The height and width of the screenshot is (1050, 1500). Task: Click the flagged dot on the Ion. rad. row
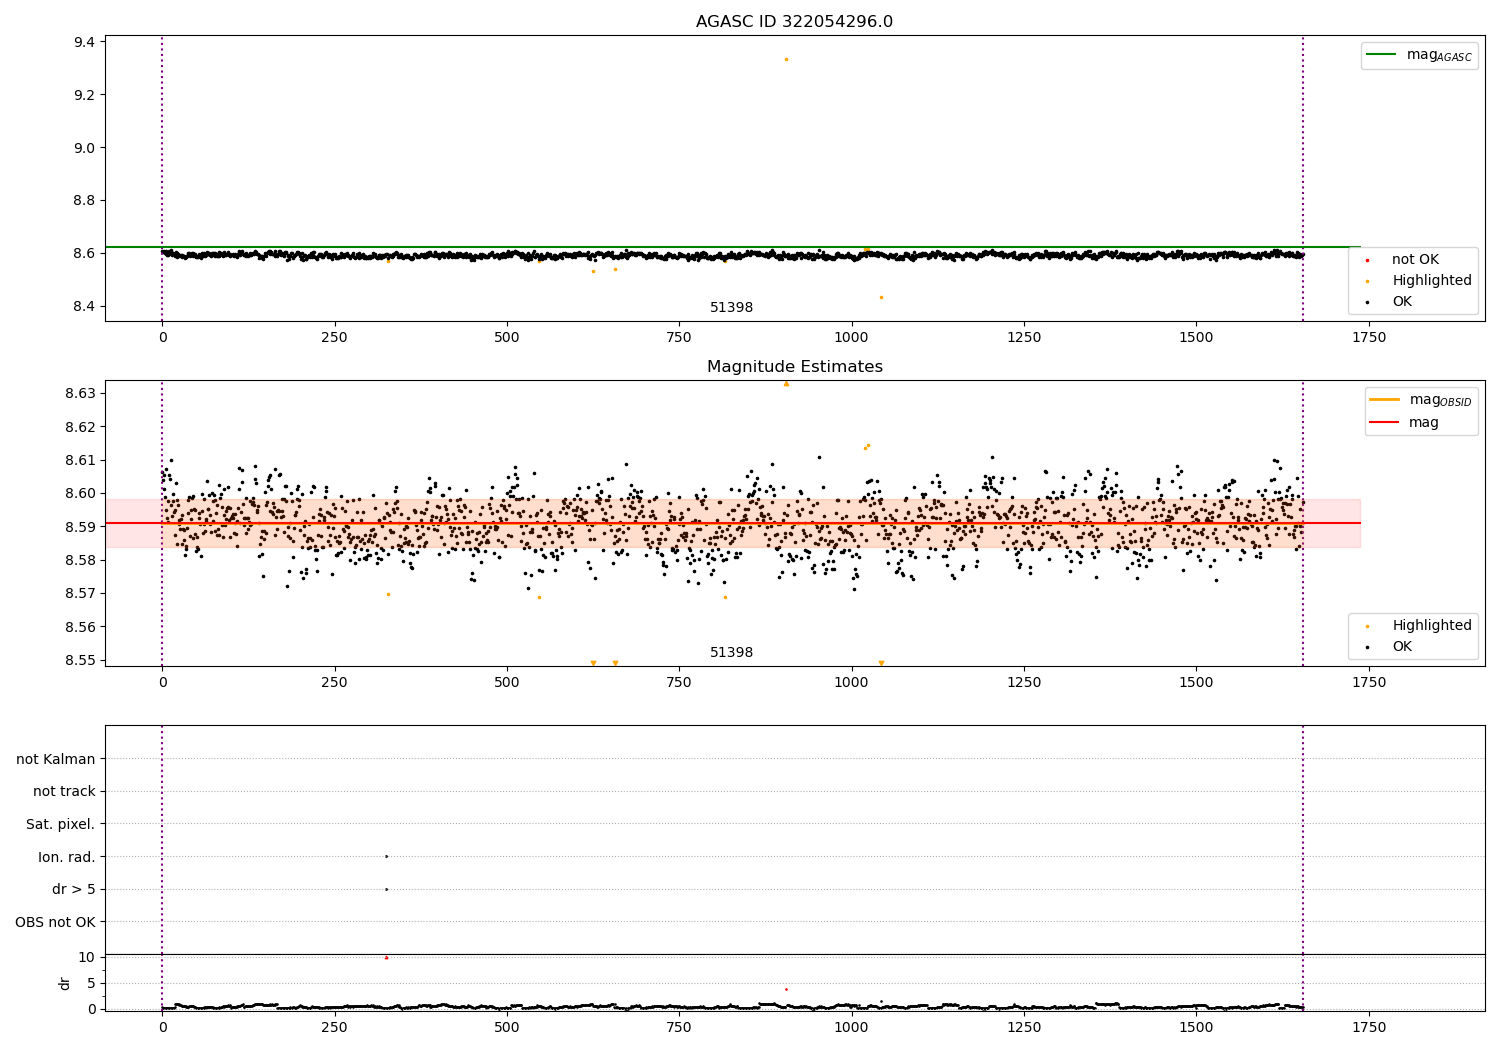pyautogui.click(x=386, y=856)
